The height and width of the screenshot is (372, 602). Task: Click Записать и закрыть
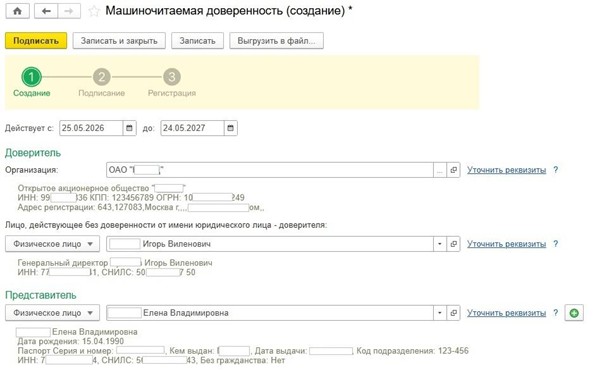[119, 41]
